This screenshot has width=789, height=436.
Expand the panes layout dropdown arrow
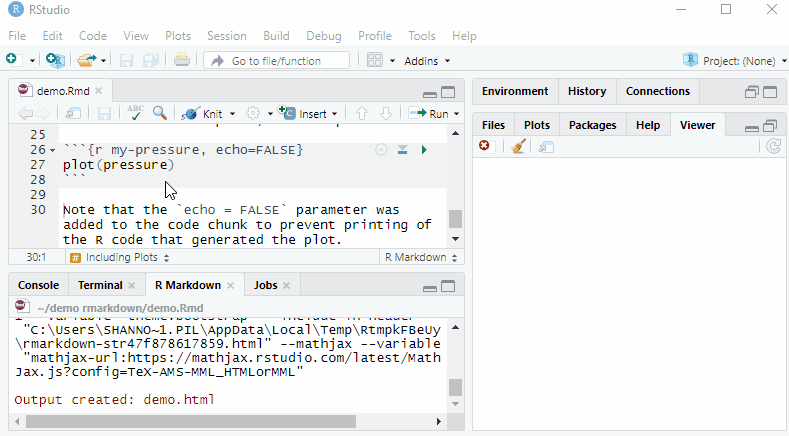(392, 61)
